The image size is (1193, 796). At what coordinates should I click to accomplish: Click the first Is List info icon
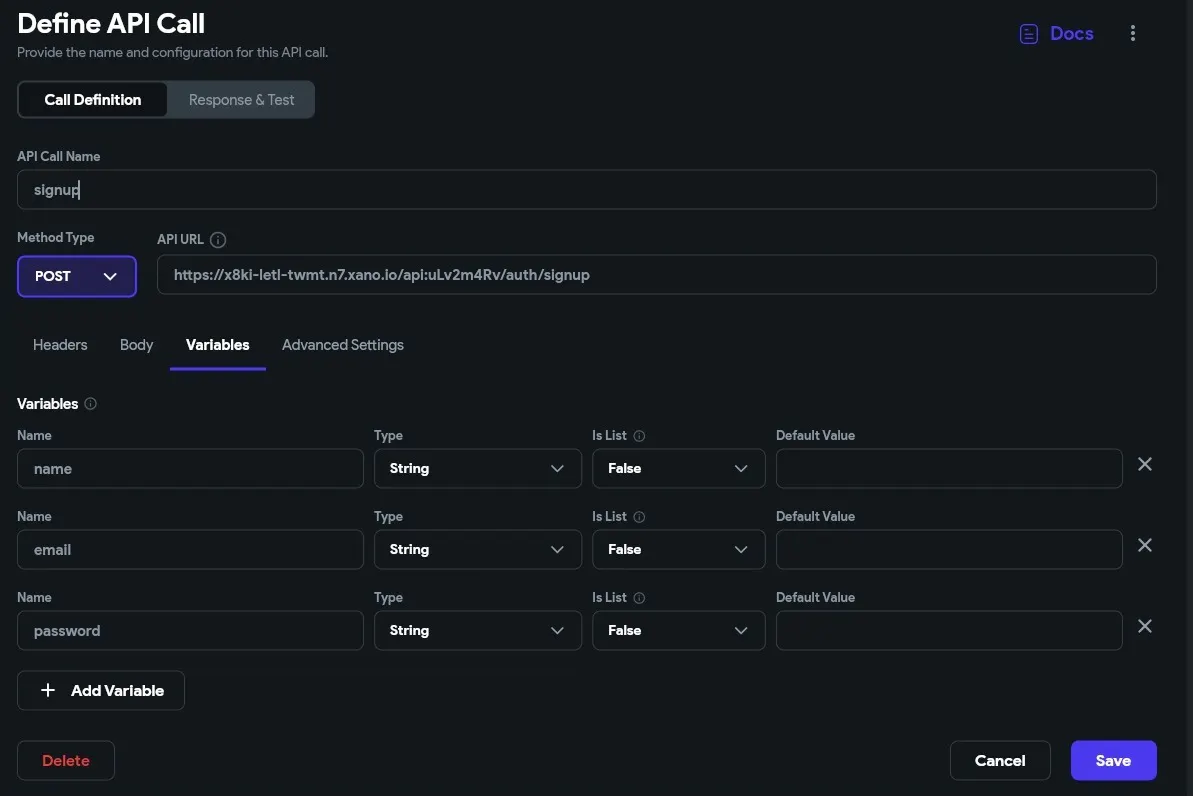point(640,436)
